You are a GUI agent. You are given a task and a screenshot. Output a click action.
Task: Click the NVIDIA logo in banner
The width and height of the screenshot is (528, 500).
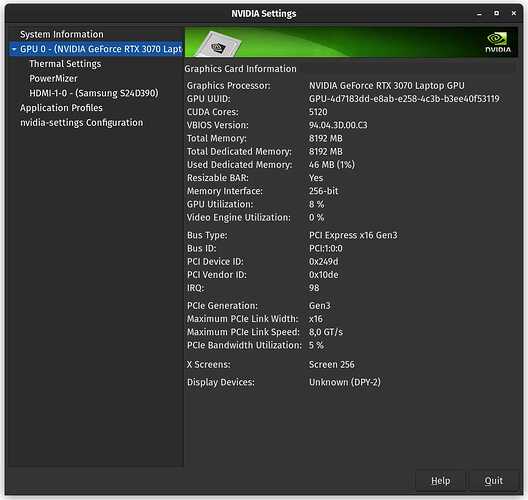tap(498, 43)
